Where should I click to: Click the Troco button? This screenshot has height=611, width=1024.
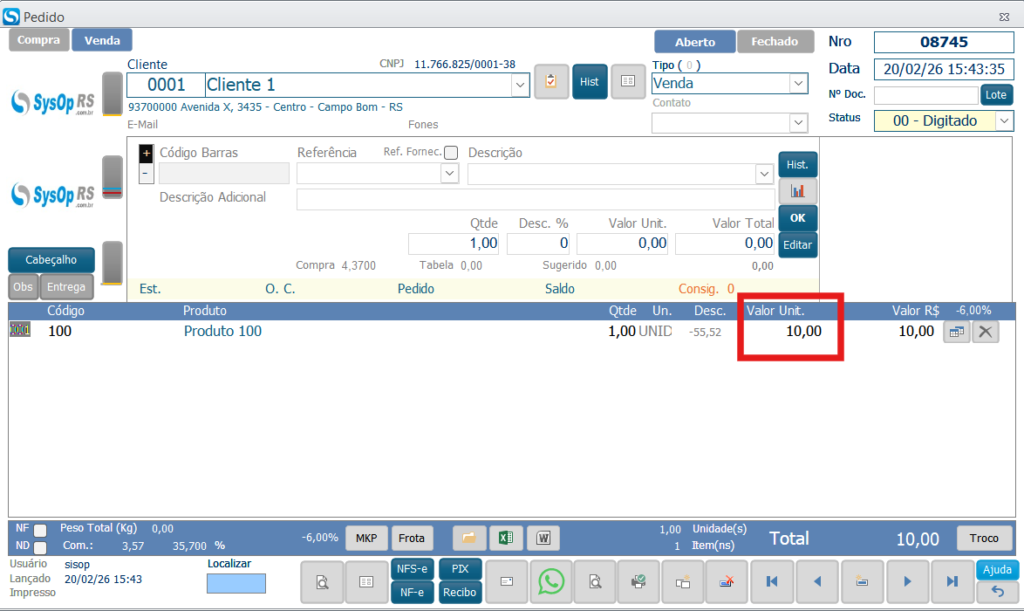click(x=983, y=538)
